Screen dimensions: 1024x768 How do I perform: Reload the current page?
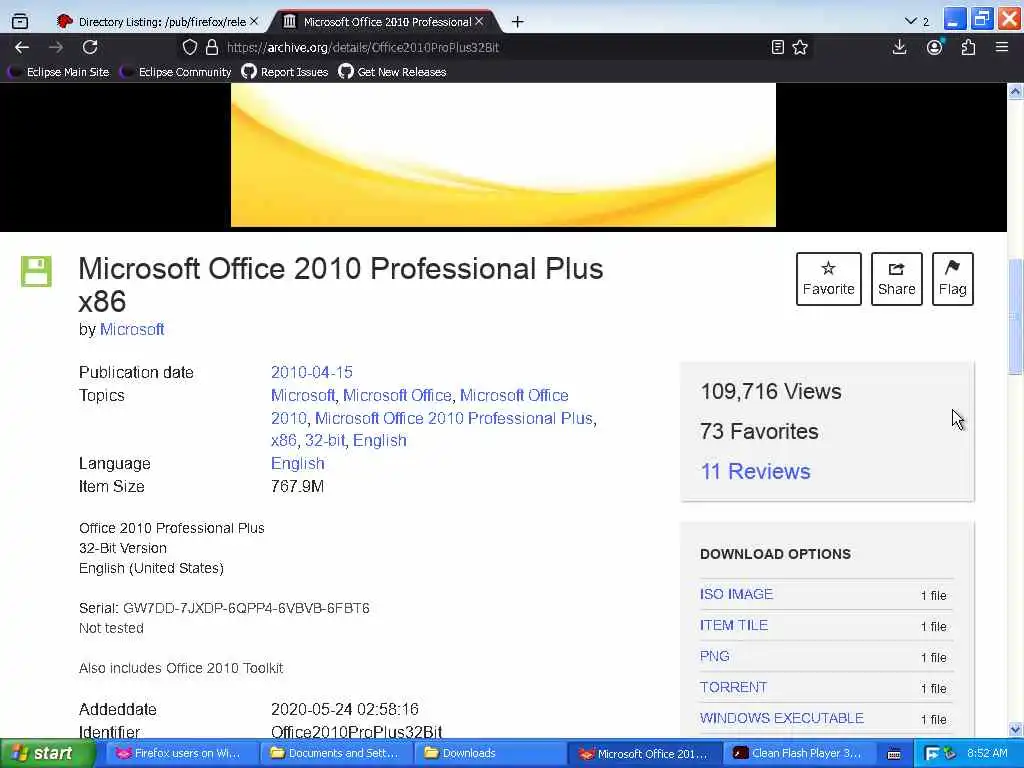pos(90,47)
